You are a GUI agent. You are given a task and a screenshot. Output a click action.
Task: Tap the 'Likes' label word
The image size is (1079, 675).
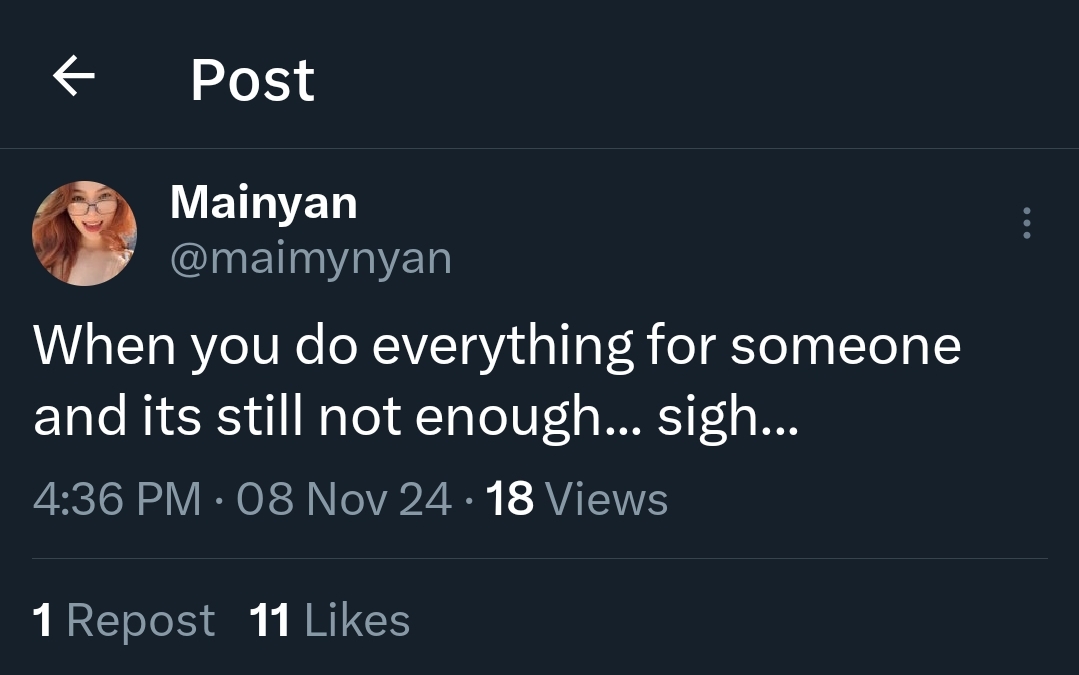pyautogui.click(x=357, y=620)
